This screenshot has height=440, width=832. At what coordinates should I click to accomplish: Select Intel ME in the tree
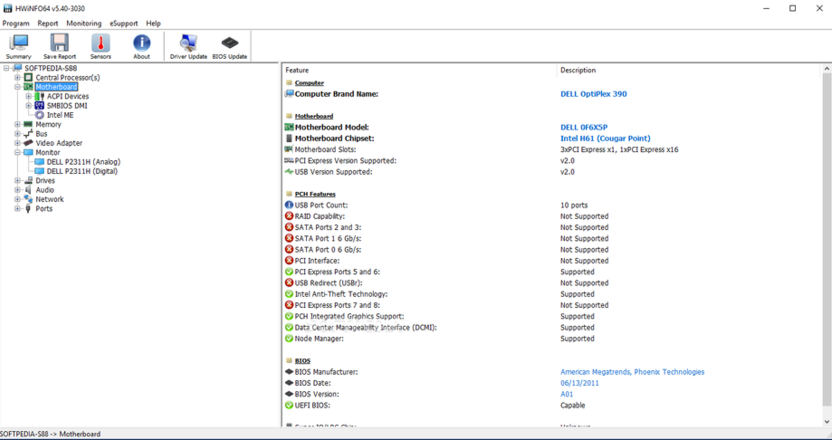(x=60, y=115)
